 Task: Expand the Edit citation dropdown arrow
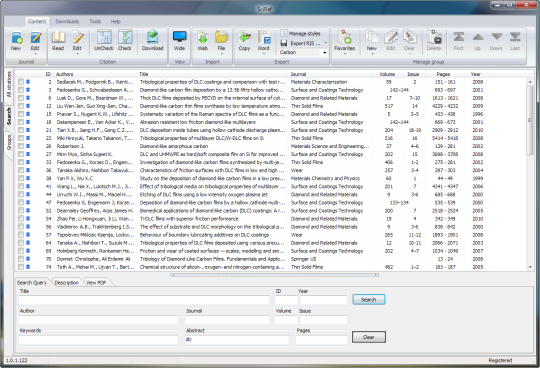coord(77,54)
